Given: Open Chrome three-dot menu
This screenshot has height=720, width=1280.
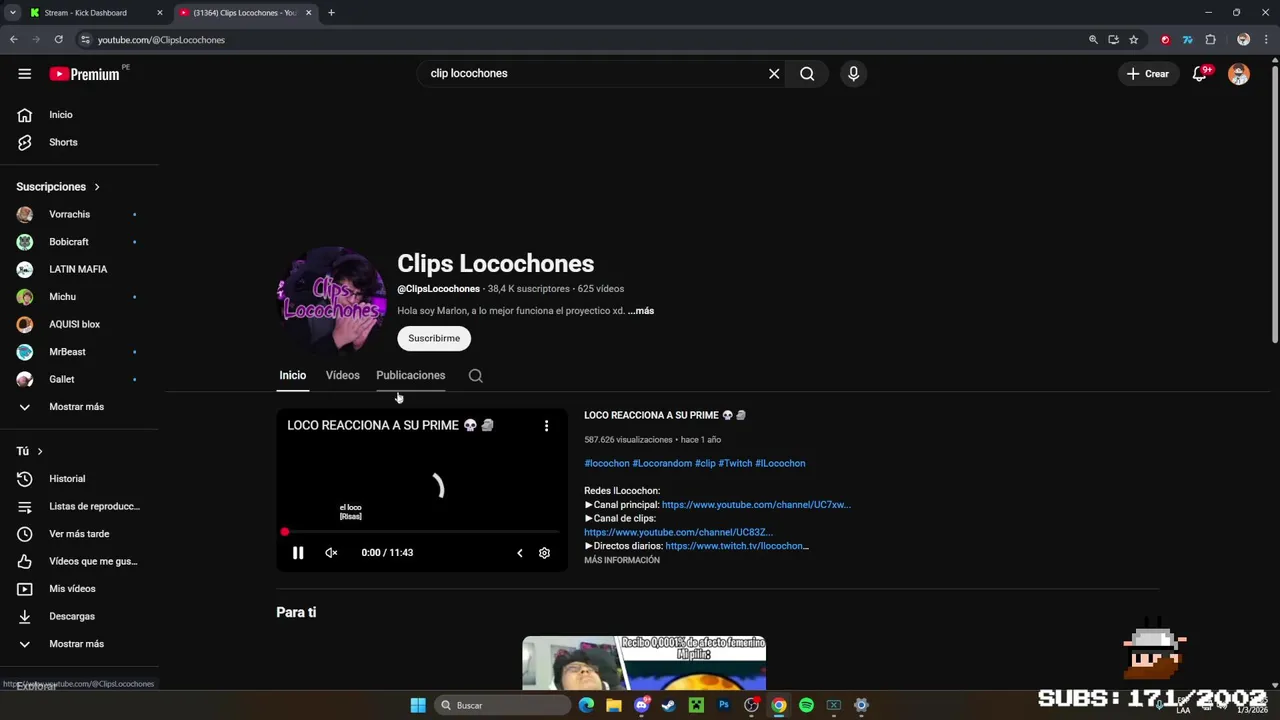Looking at the screenshot, I should [x=1265, y=40].
